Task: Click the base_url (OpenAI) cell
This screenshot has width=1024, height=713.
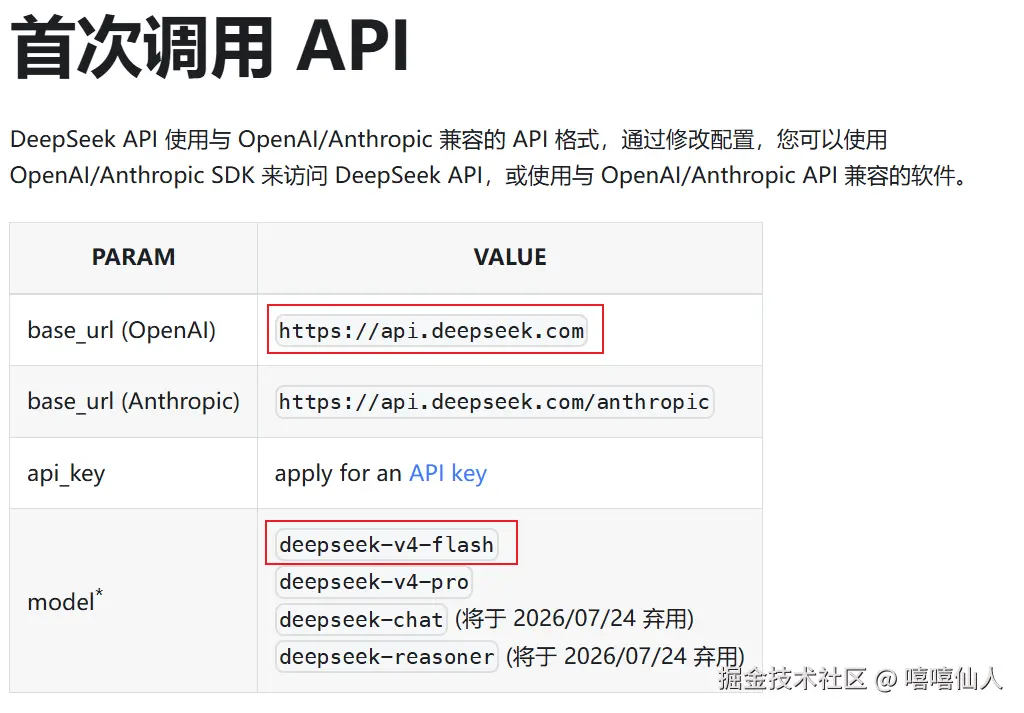Action: tap(133, 330)
